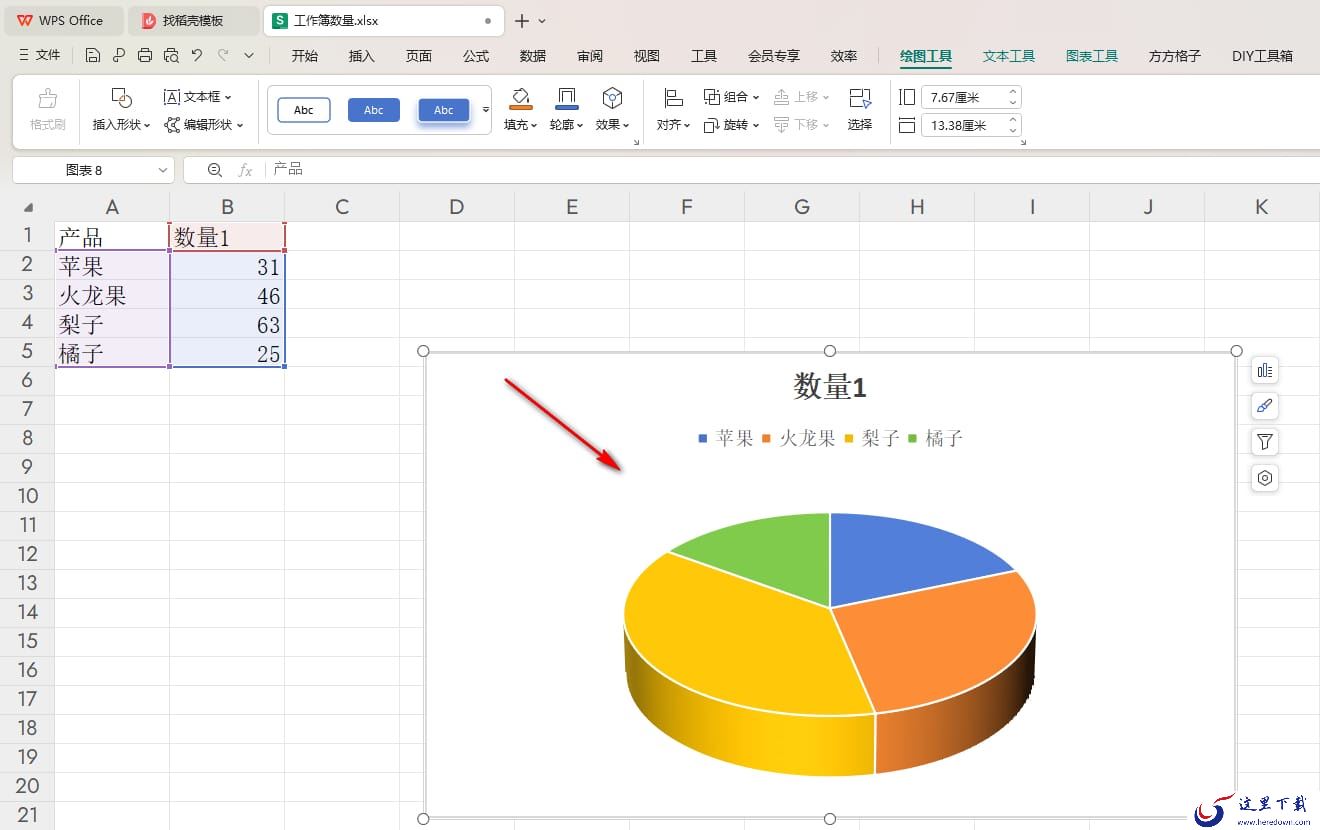1320x830 pixels.
Task: Click the Fill paint bucket icon
Action: coord(520,98)
